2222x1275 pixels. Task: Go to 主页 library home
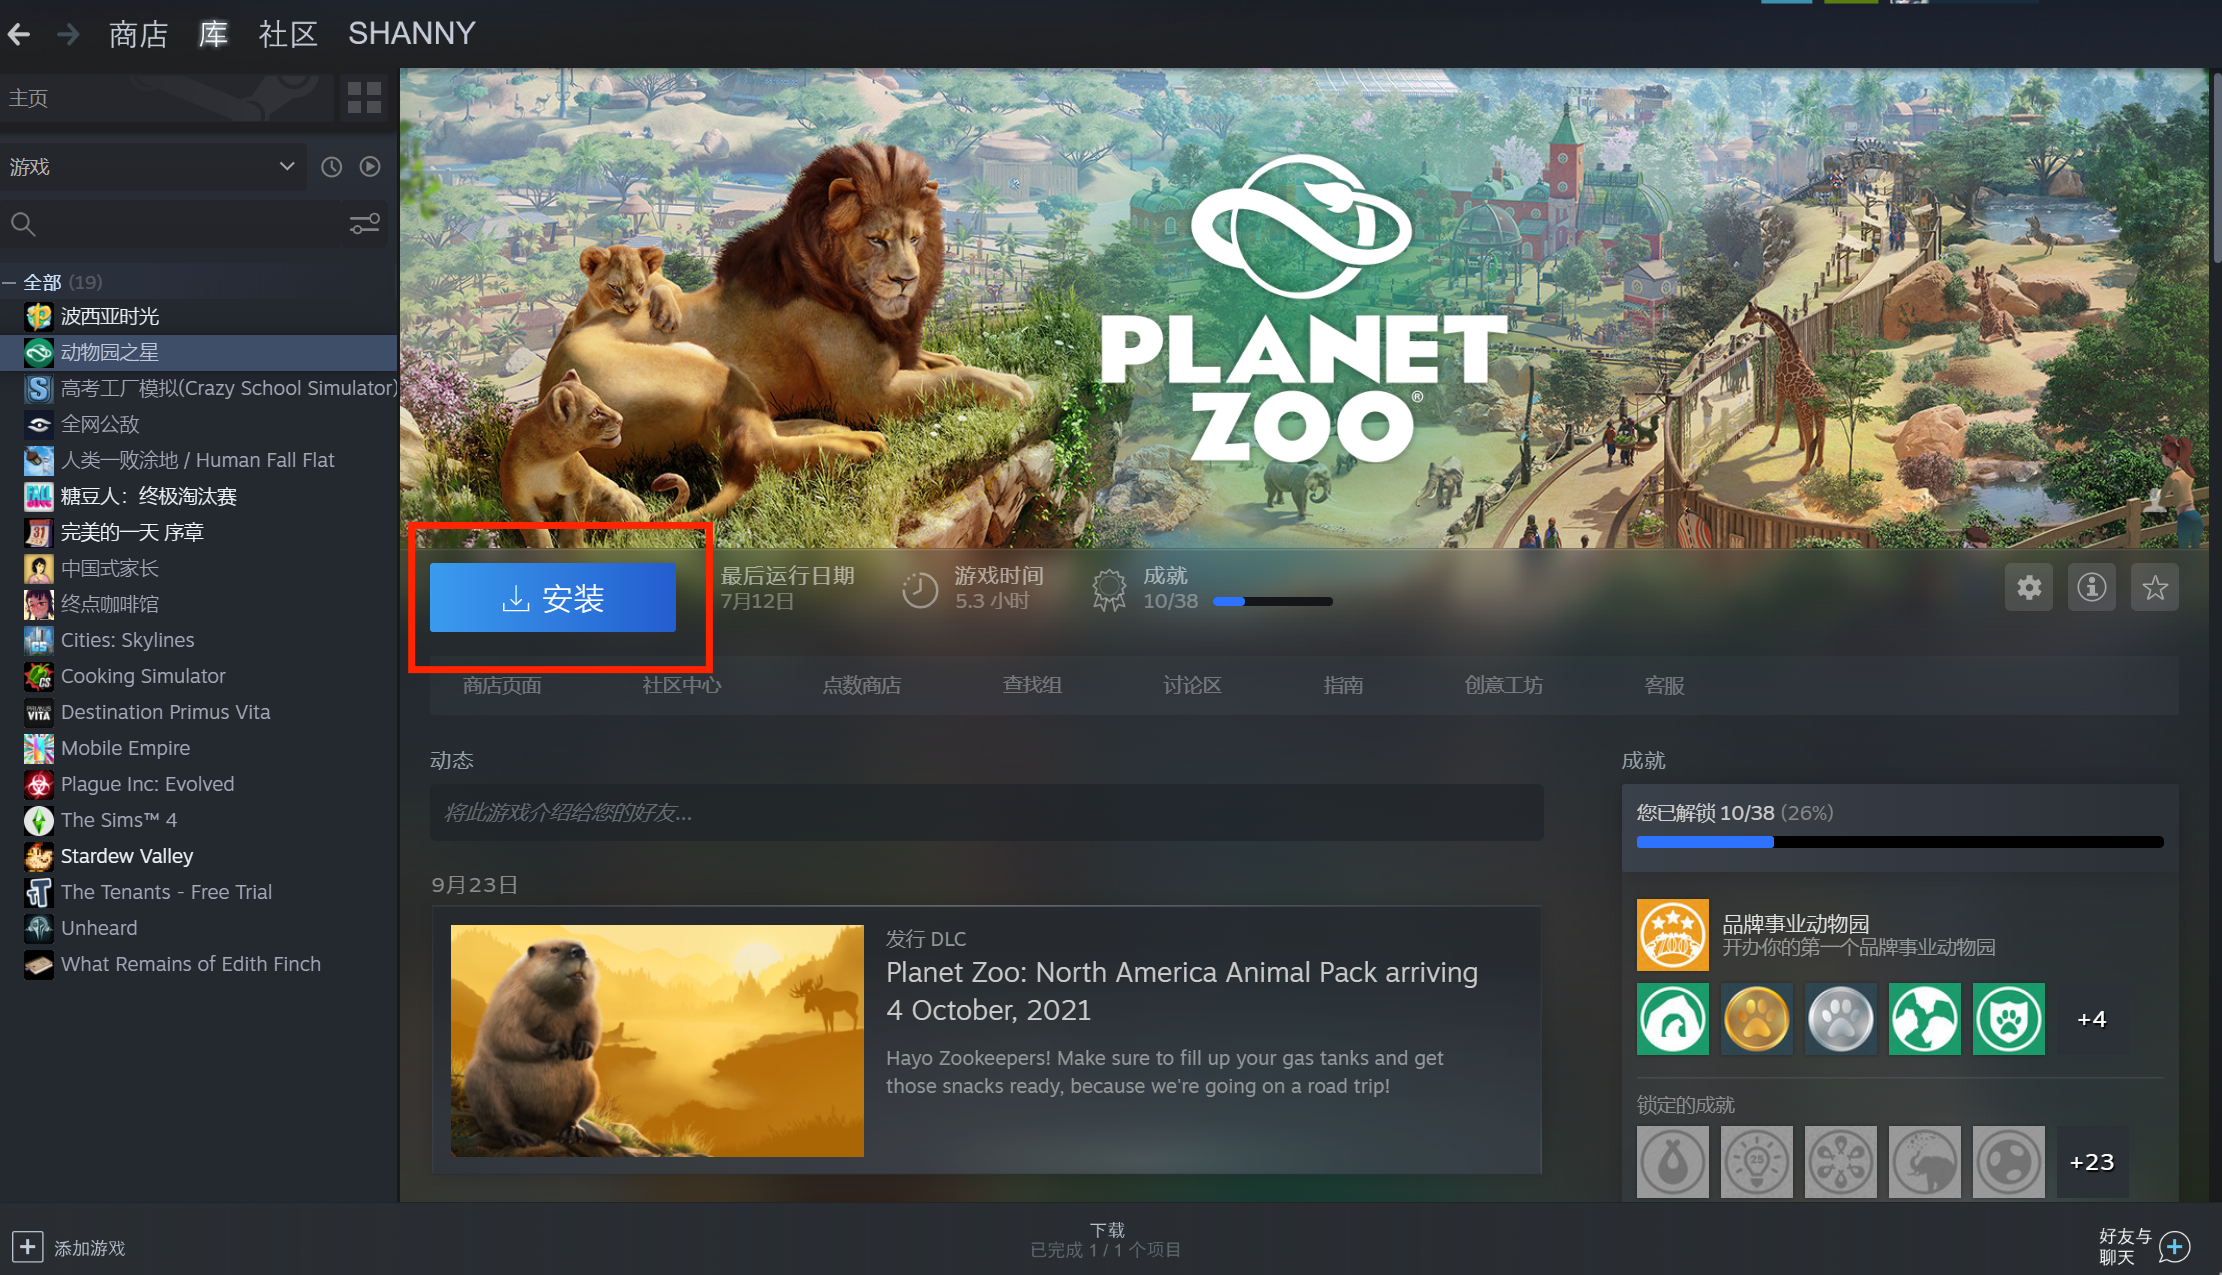coord(167,98)
